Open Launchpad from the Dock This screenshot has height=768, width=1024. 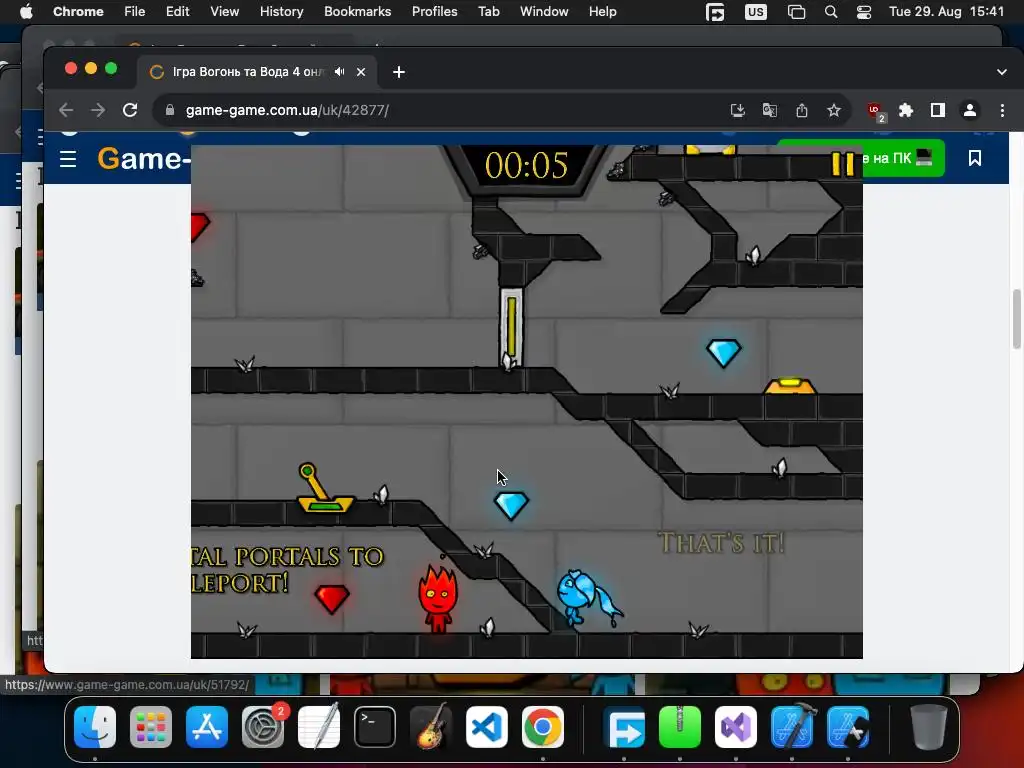click(x=151, y=727)
